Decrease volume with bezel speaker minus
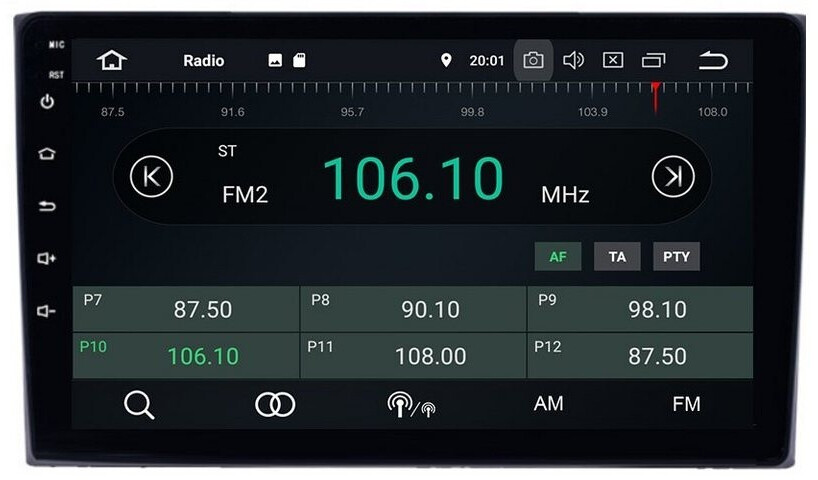818x480 pixels. [46, 311]
